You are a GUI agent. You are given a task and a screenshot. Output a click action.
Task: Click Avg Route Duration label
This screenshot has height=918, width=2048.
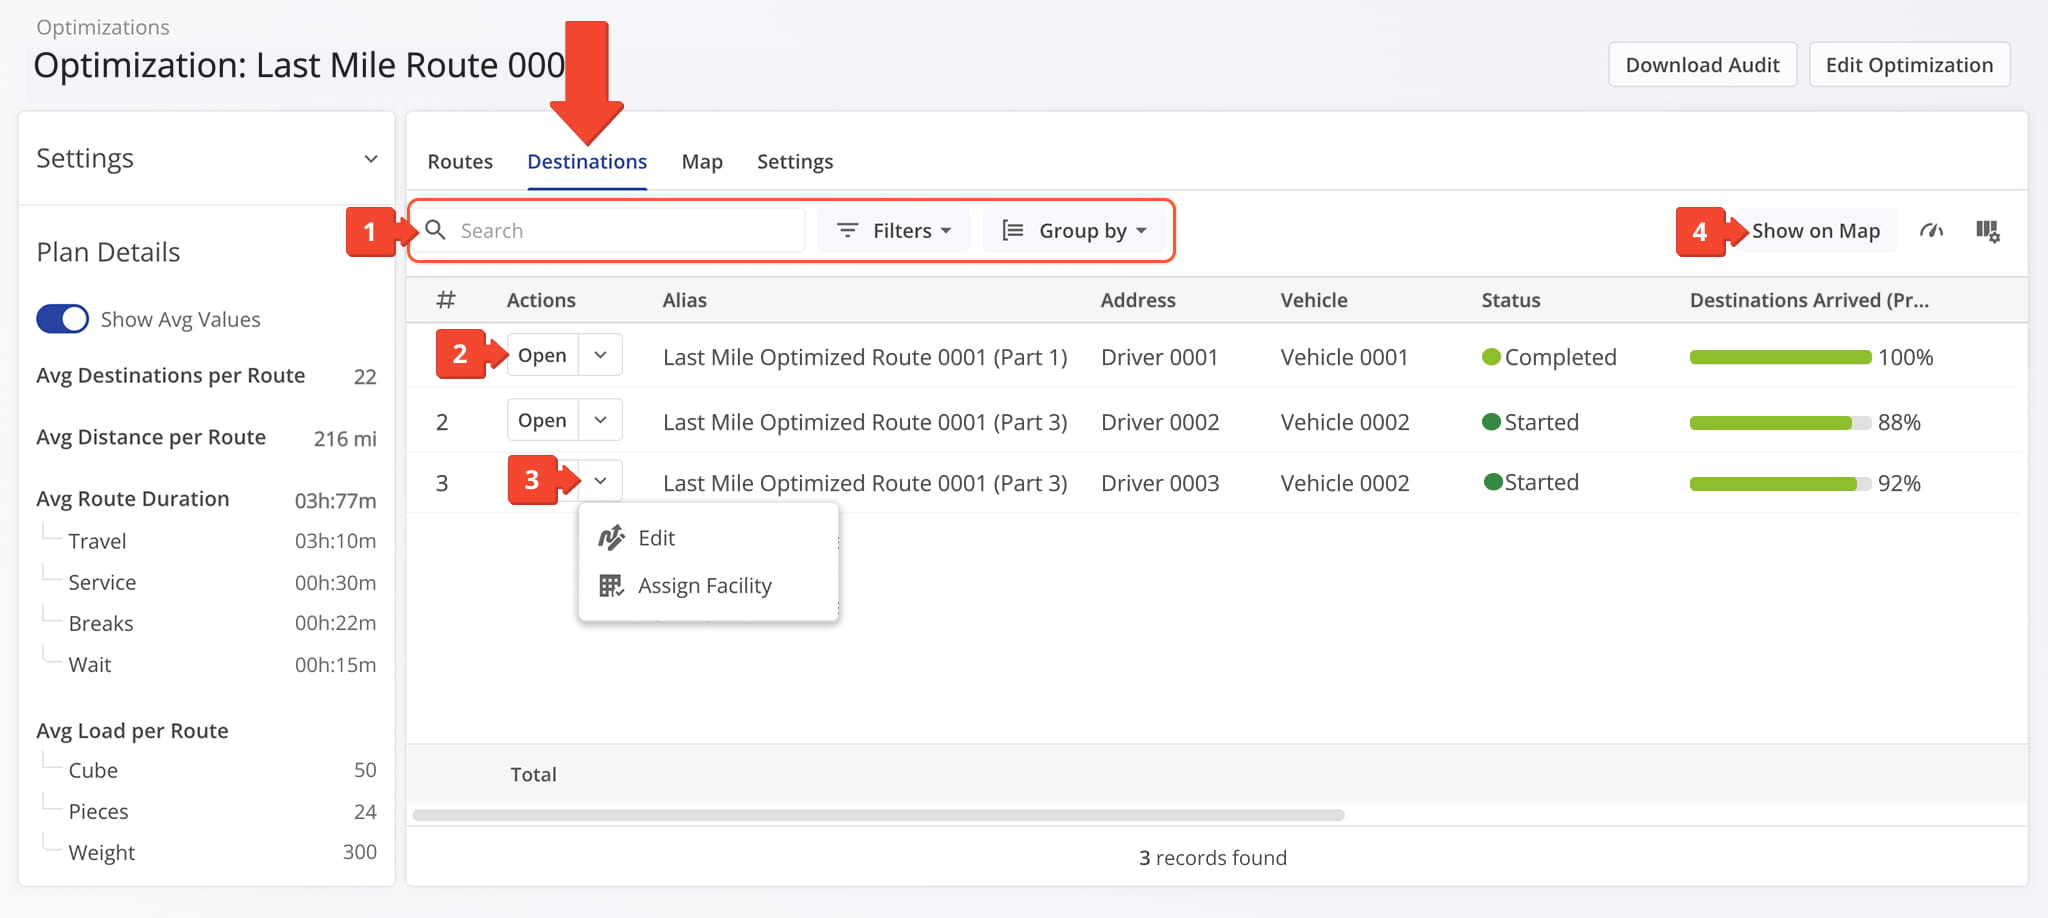click(133, 499)
